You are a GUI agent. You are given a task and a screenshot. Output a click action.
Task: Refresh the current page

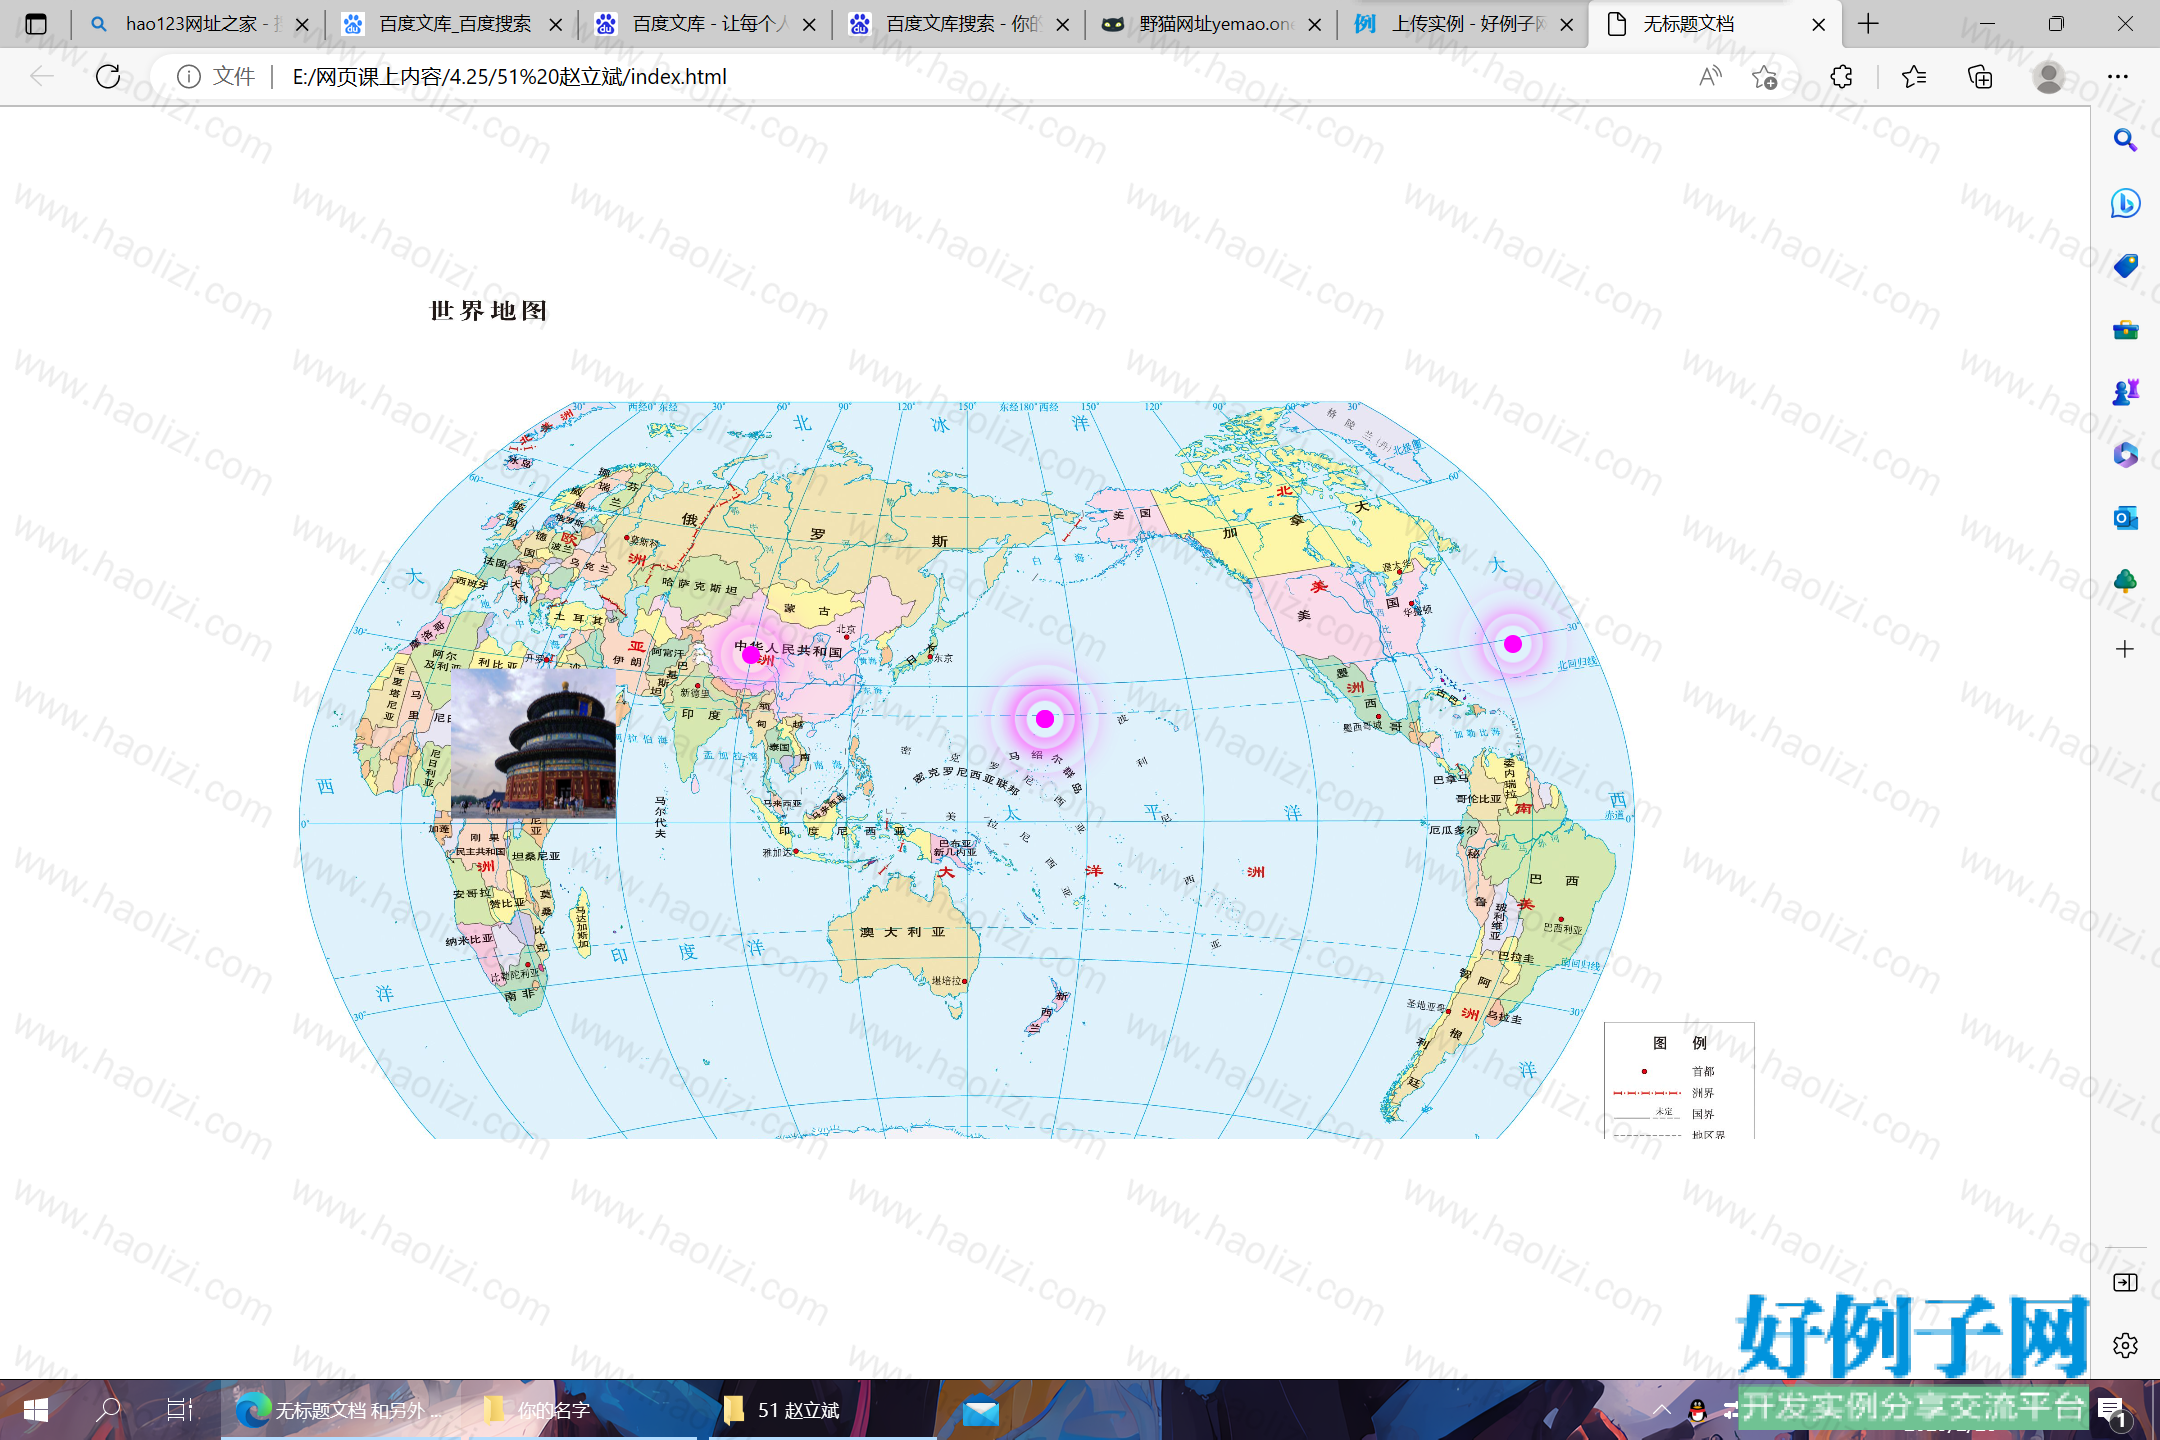point(108,76)
